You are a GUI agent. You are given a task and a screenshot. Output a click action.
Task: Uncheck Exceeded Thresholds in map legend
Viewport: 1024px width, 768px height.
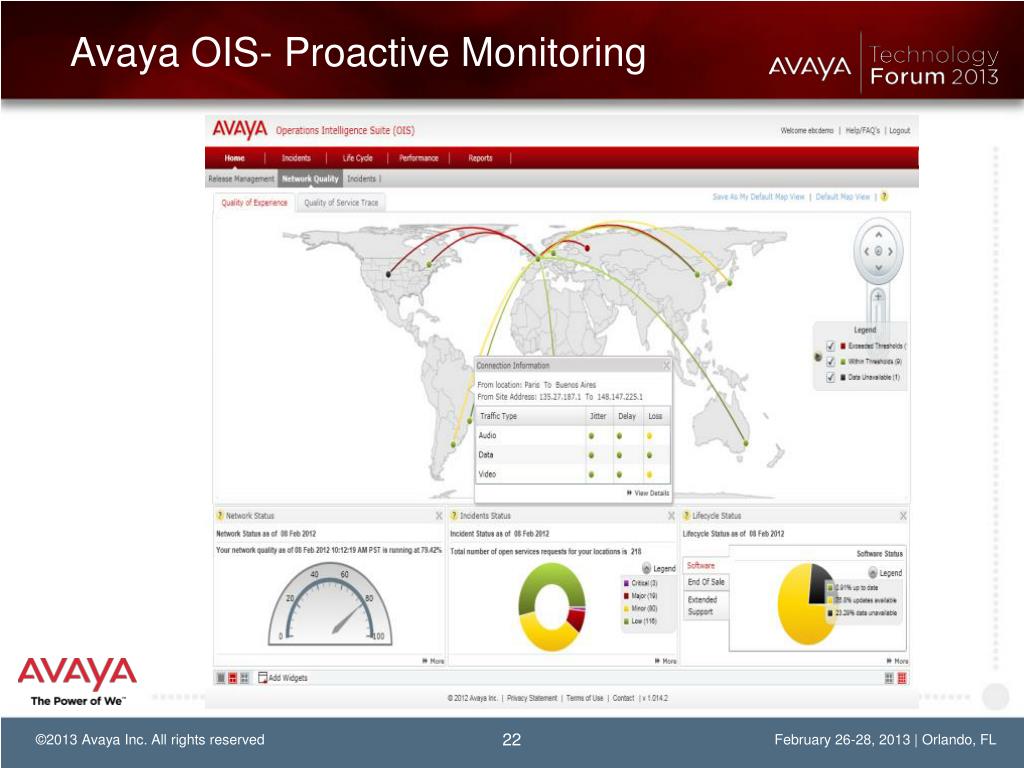point(831,346)
